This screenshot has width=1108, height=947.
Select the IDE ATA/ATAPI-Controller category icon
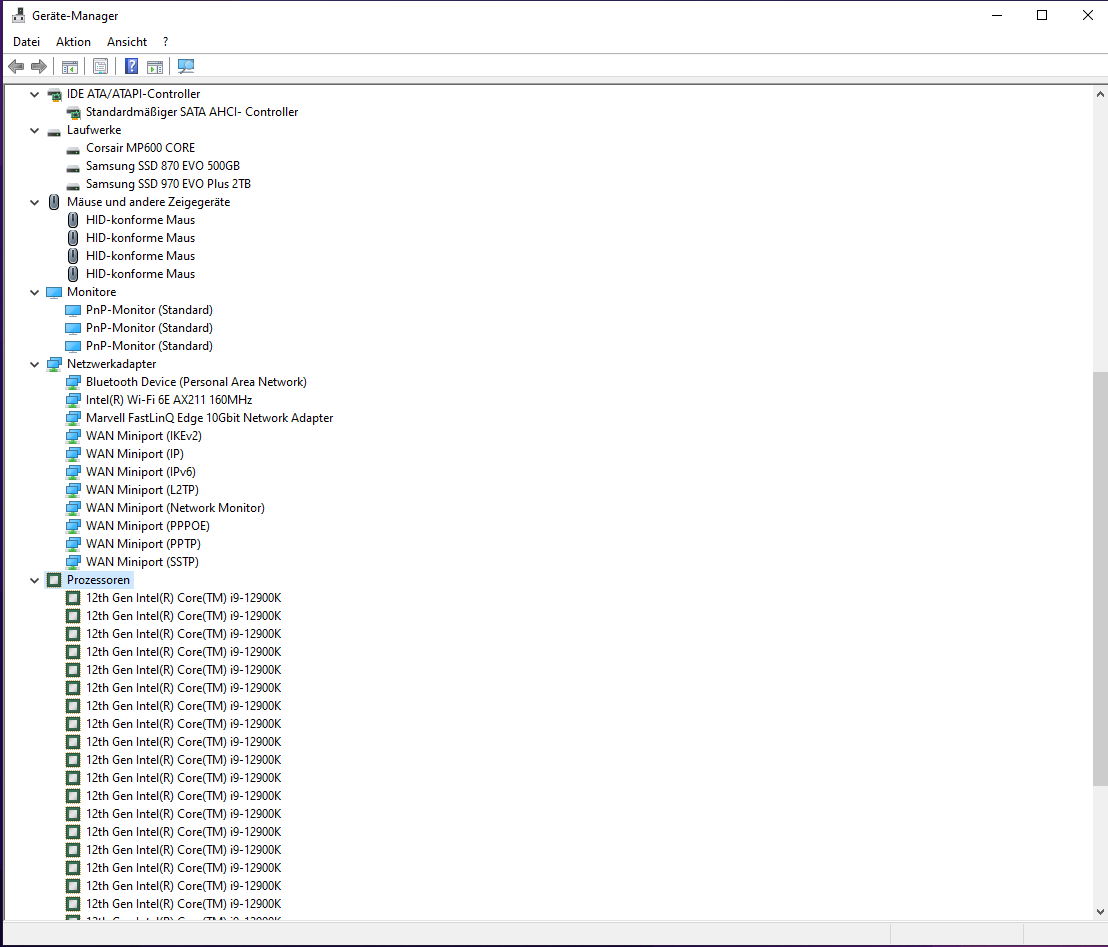pyautogui.click(x=54, y=94)
